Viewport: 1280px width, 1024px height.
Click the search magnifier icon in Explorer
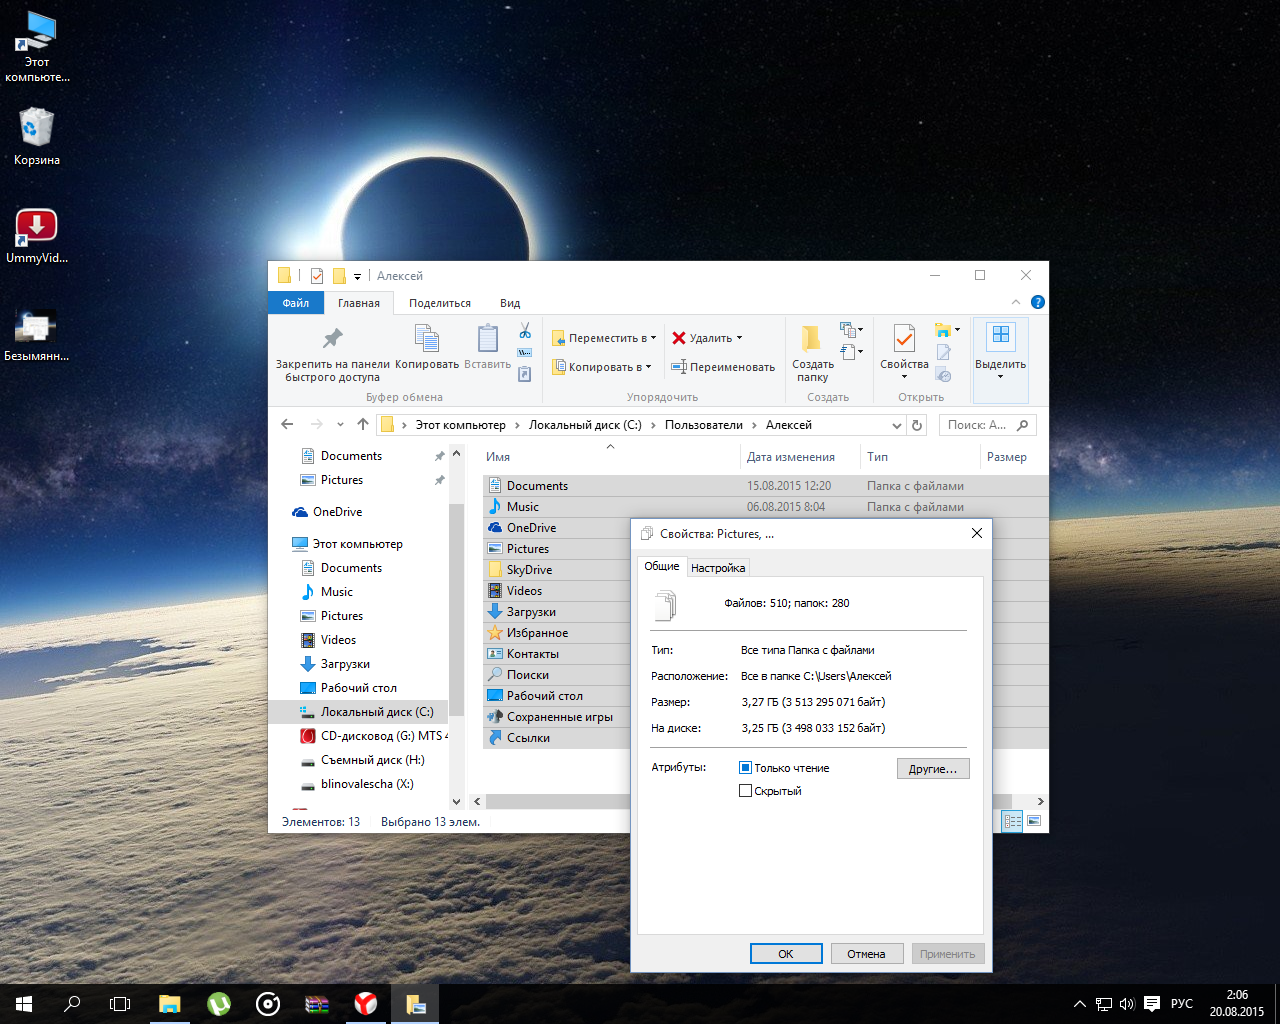[x=1022, y=425]
